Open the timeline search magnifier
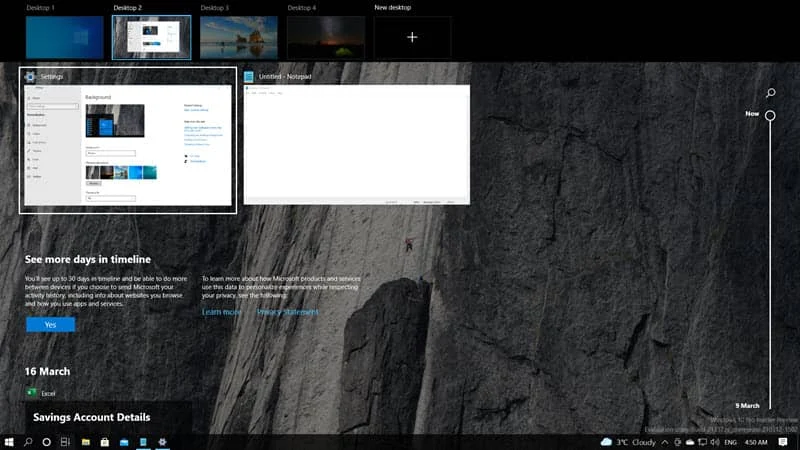The height and width of the screenshot is (450, 800). tap(770, 92)
